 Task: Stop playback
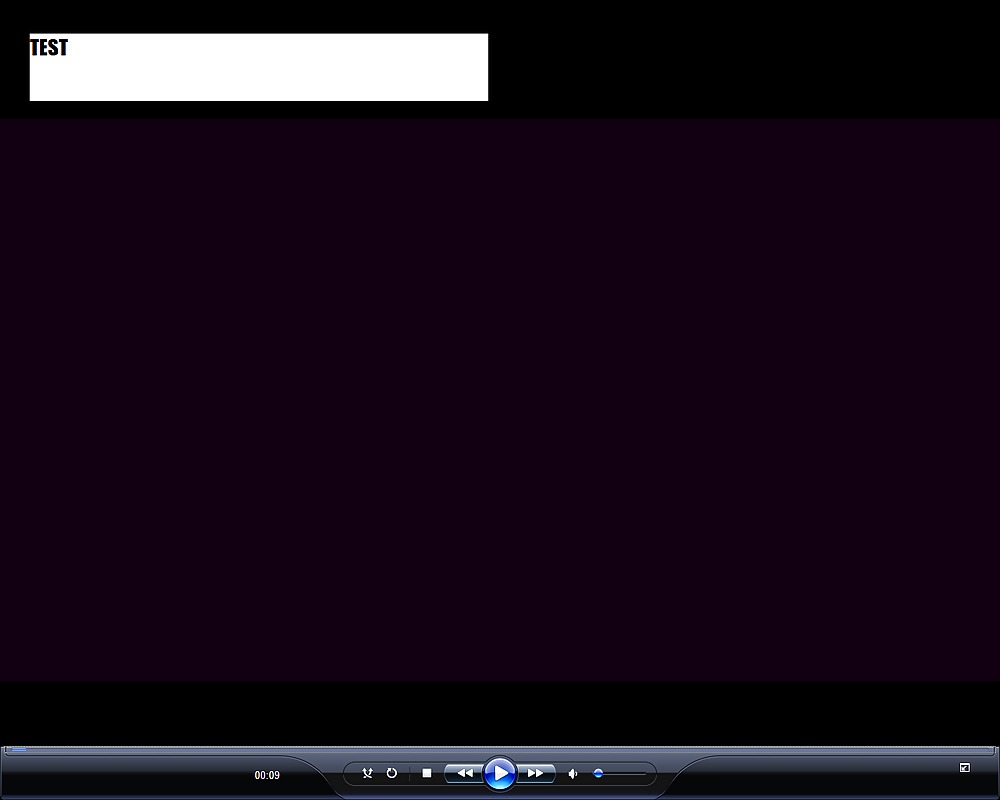coord(427,773)
